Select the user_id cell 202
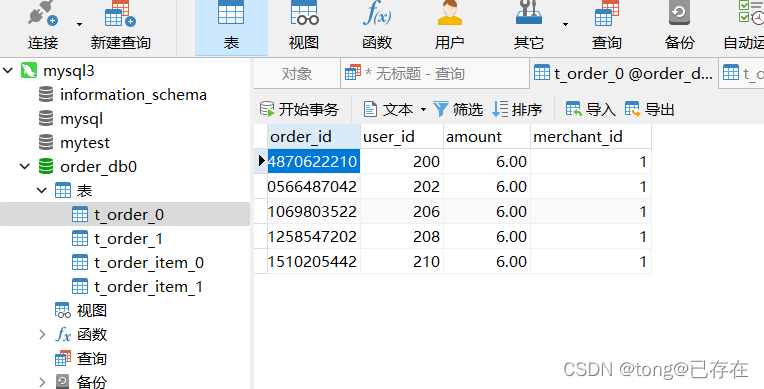 pyautogui.click(x=402, y=186)
